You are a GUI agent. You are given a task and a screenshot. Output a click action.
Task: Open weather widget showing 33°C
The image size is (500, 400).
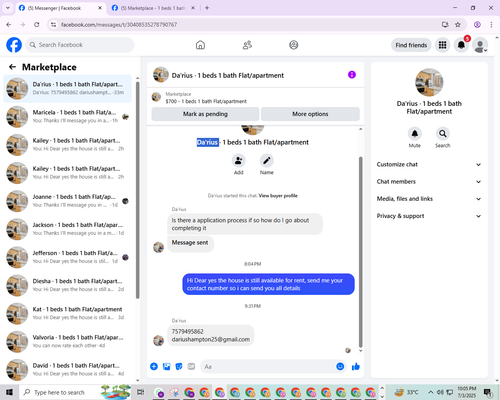pyautogui.click(x=406, y=392)
